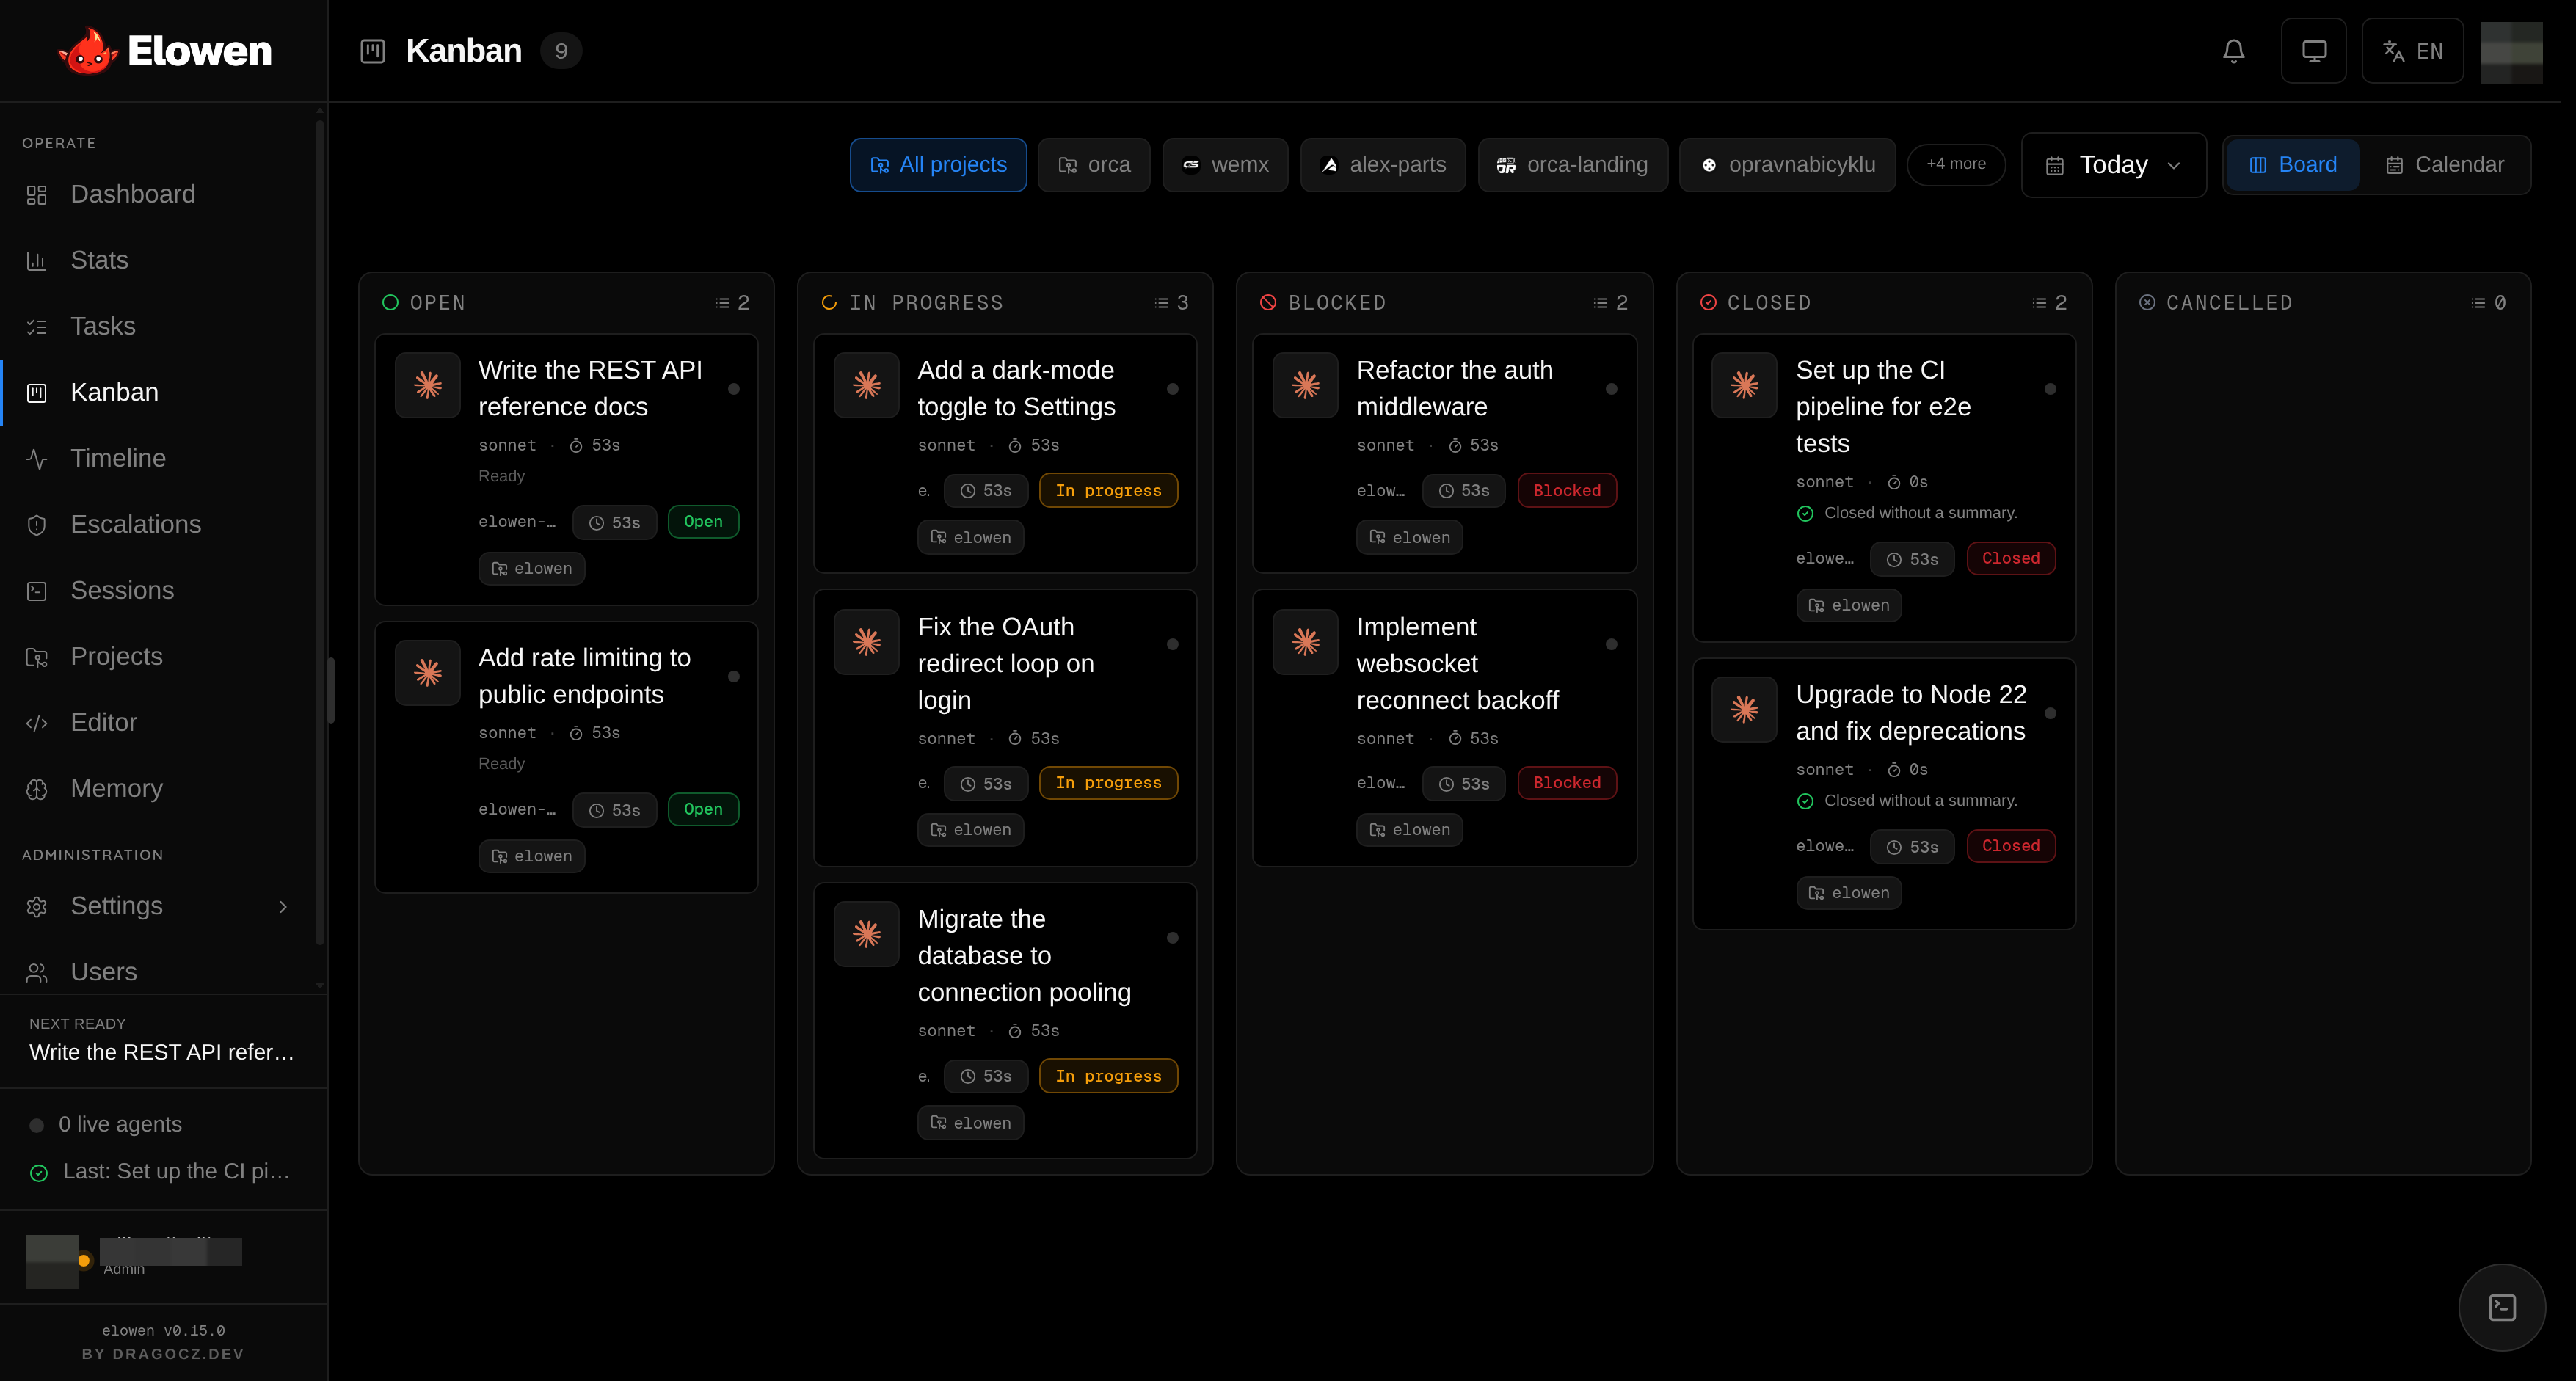Click the list icon in CLOSED header

2039,303
